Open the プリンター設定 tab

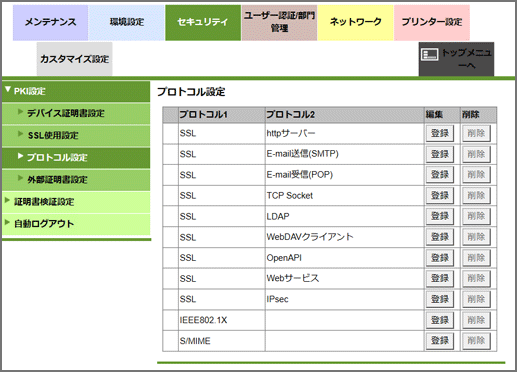432,23
